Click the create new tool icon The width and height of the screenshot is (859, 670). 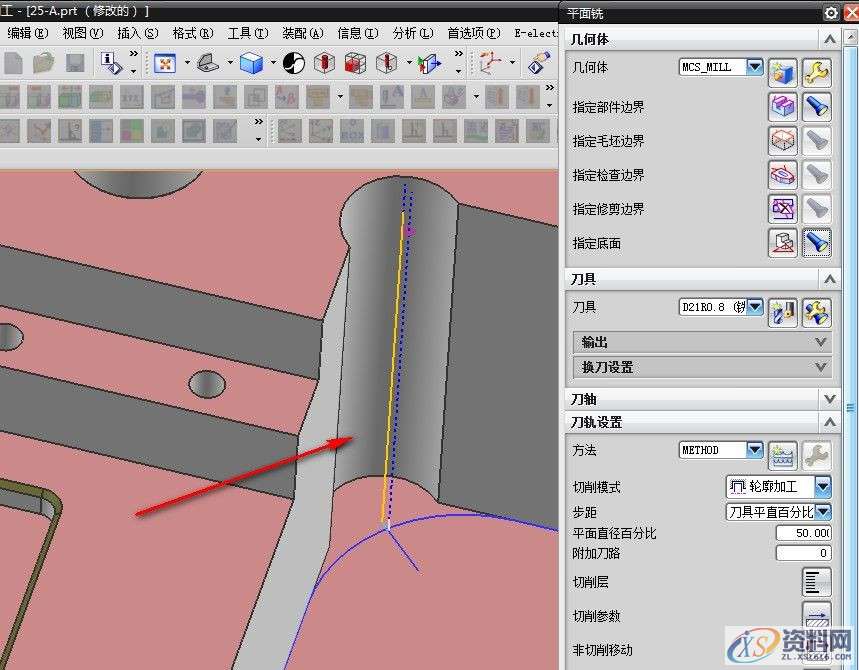pyautogui.click(x=784, y=311)
